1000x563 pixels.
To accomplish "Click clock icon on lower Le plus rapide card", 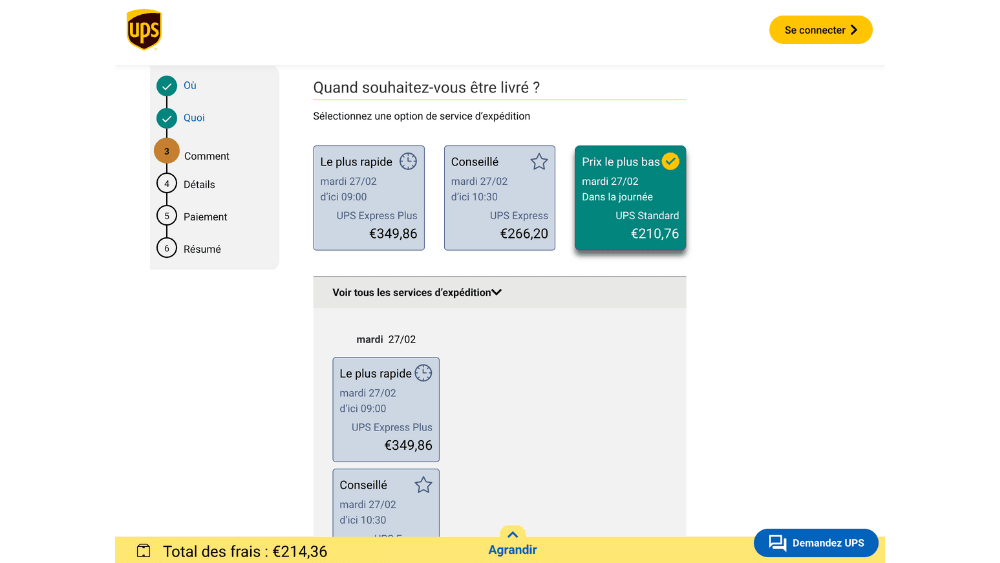I will coord(423,373).
